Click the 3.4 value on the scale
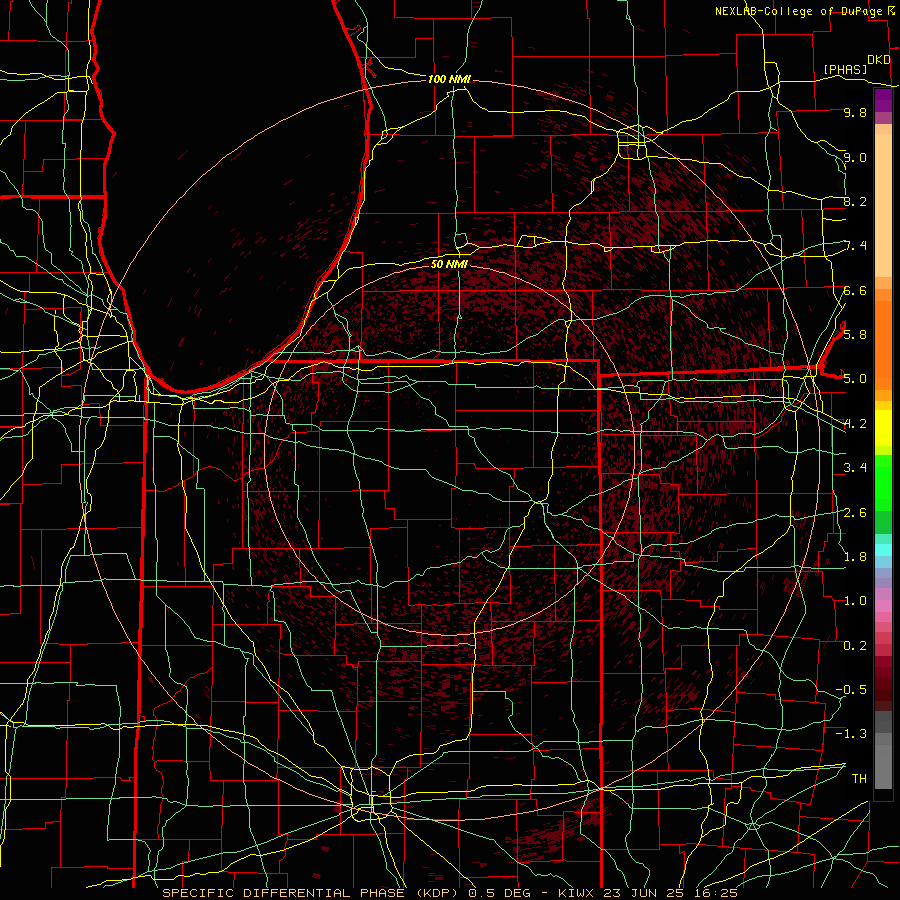This screenshot has height=900, width=900. coord(855,468)
